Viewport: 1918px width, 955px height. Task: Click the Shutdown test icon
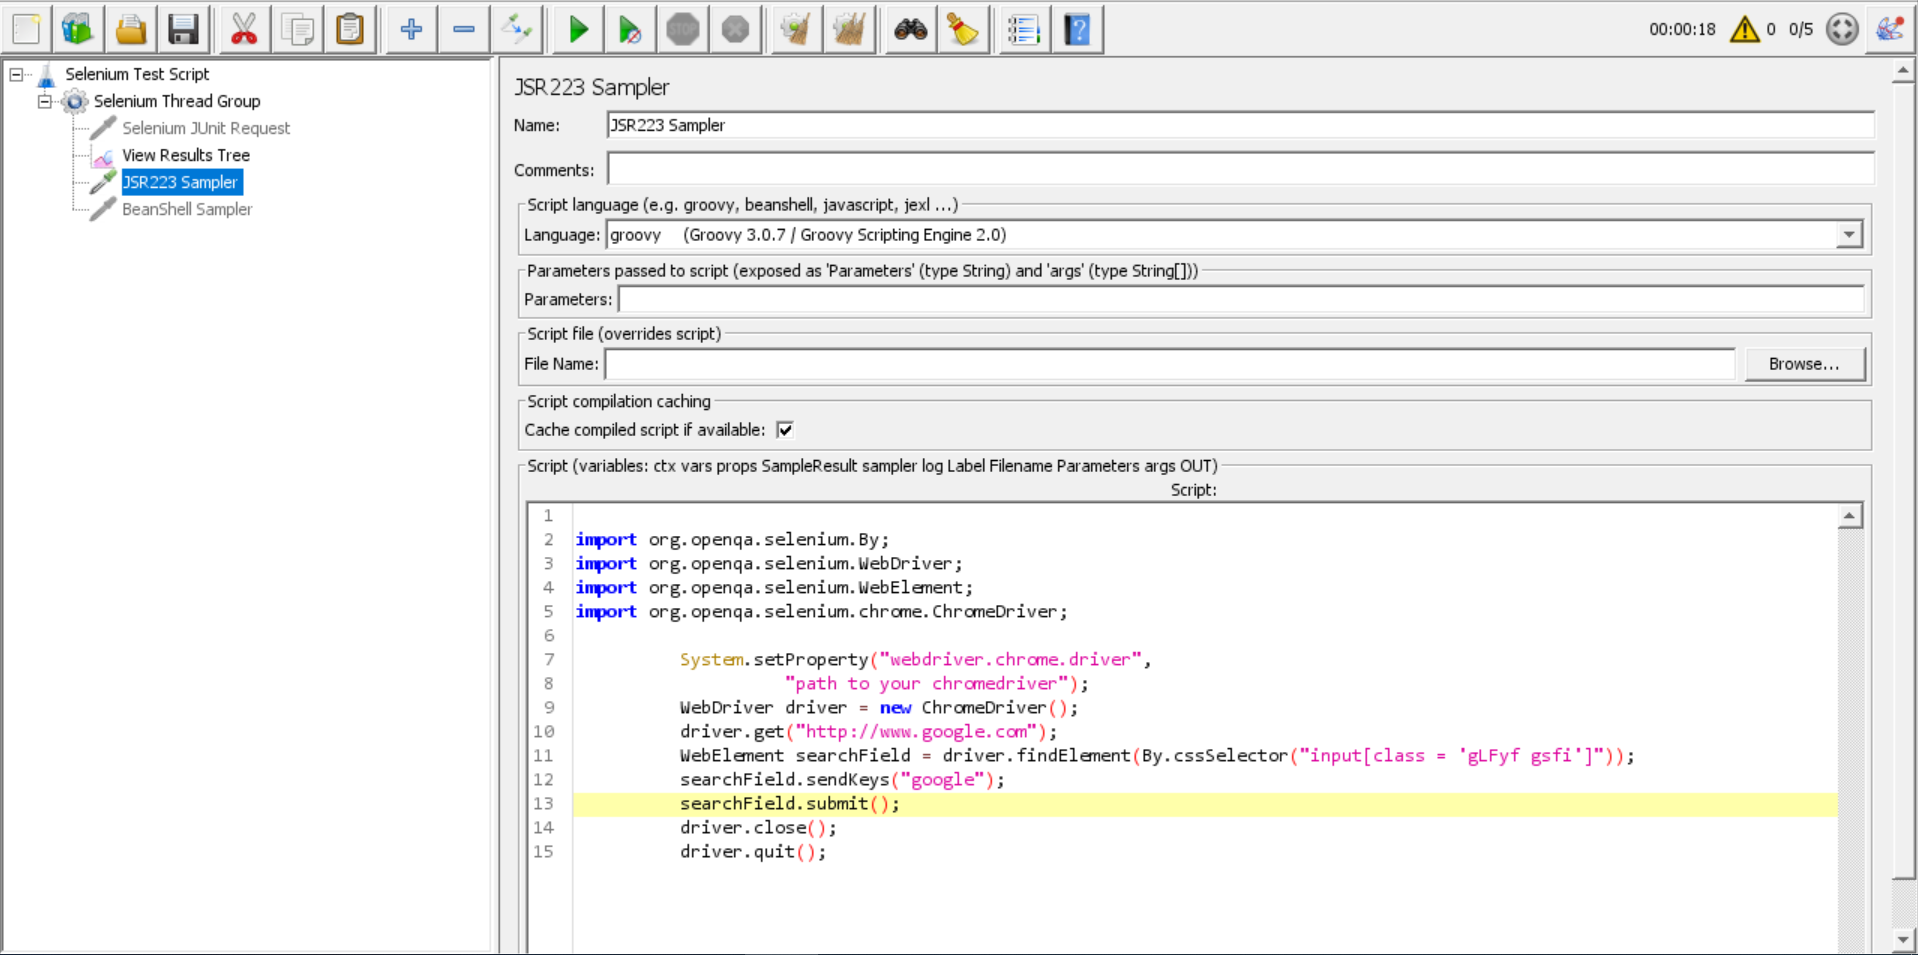[x=736, y=29]
